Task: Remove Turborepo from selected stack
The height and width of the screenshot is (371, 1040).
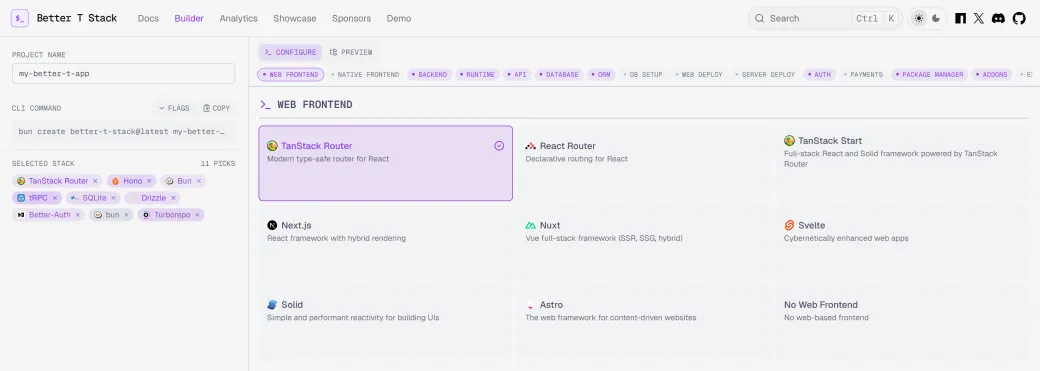Action: (x=197, y=215)
